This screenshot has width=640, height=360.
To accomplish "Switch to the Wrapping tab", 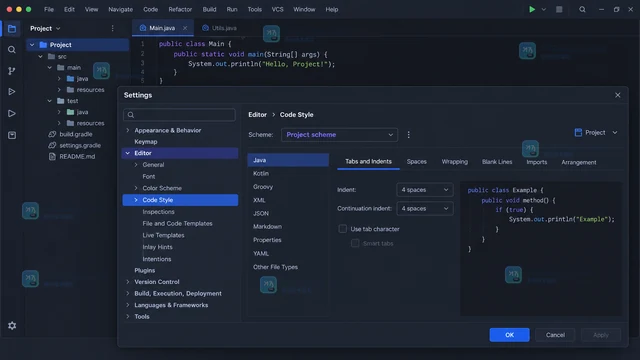I will click(455, 162).
